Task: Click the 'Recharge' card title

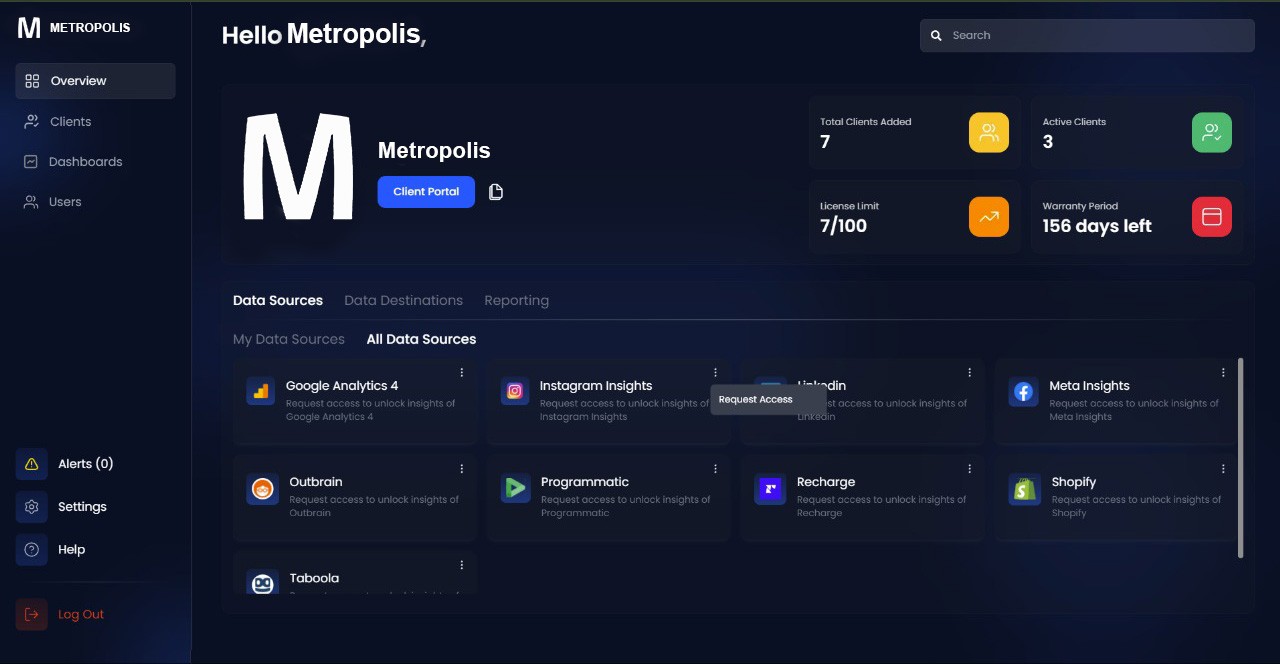Action: click(826, 482)
